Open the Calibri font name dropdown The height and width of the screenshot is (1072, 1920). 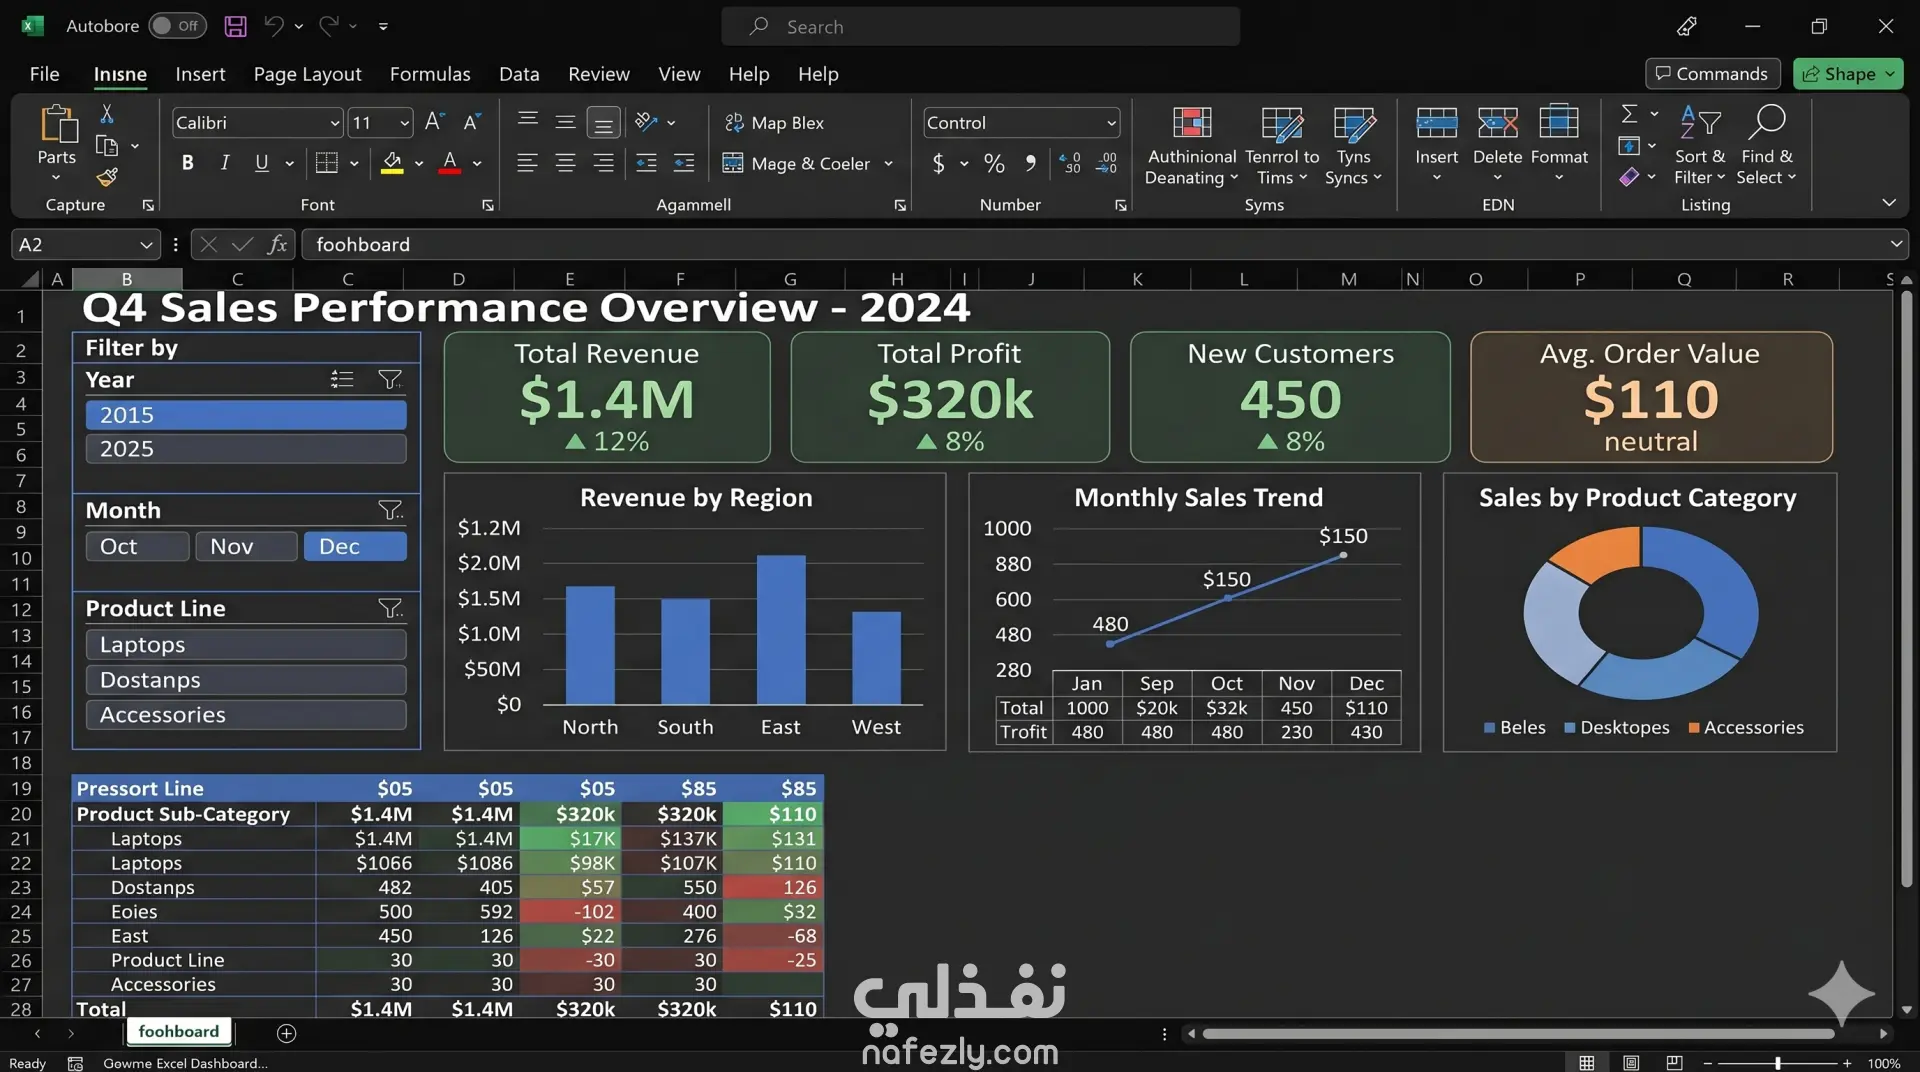coord(335,123)
